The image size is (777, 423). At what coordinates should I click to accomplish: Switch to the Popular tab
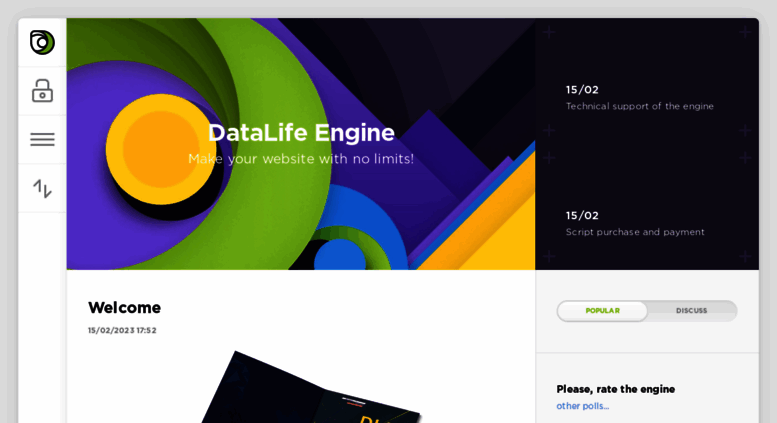pos(602,311)
